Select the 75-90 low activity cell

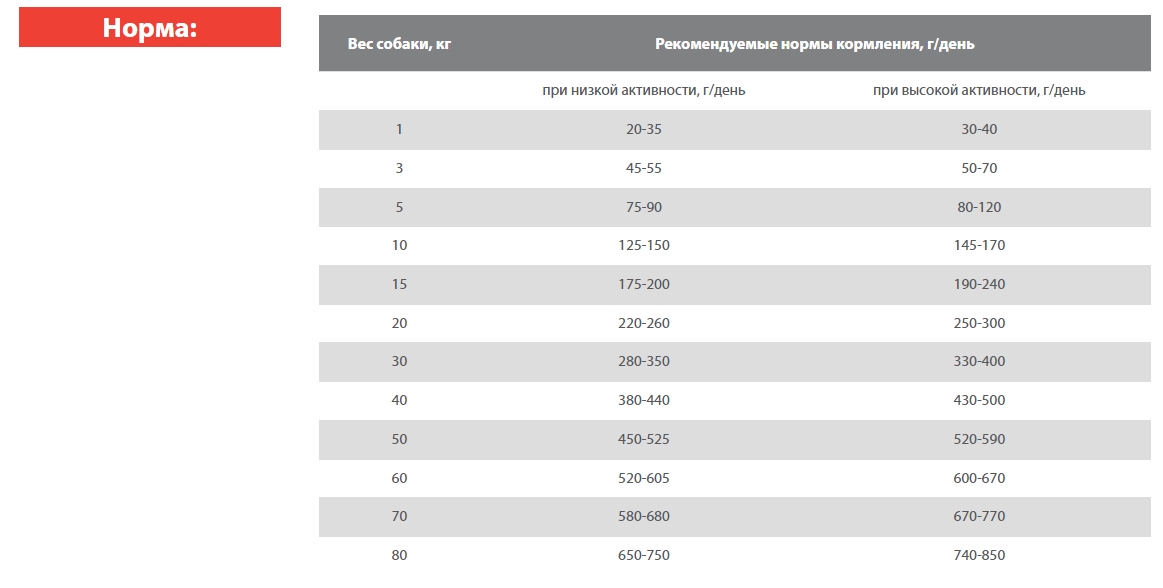(x=643, y=207)
